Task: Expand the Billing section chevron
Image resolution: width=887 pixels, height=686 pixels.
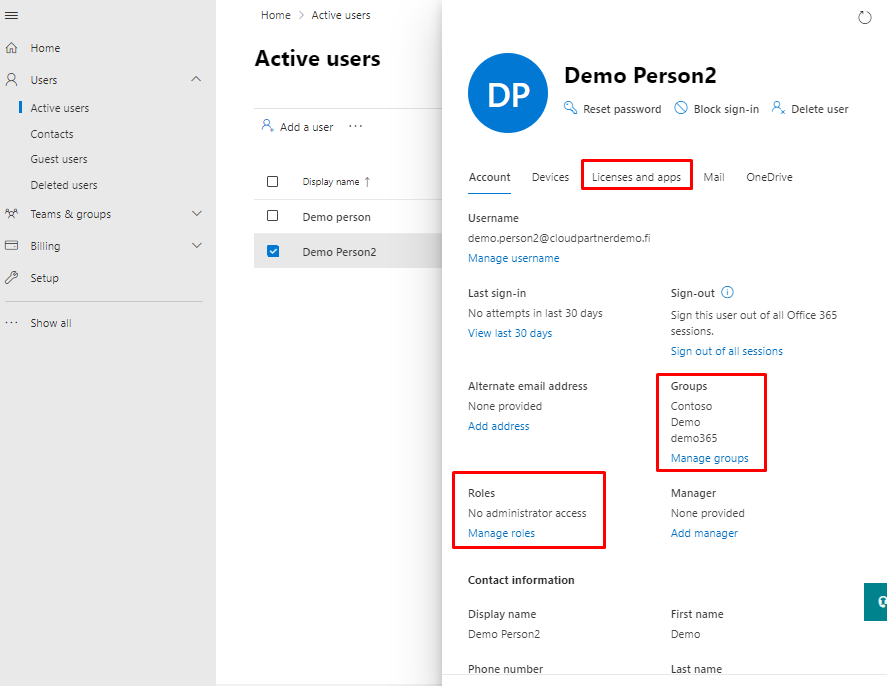Action: 196,246
